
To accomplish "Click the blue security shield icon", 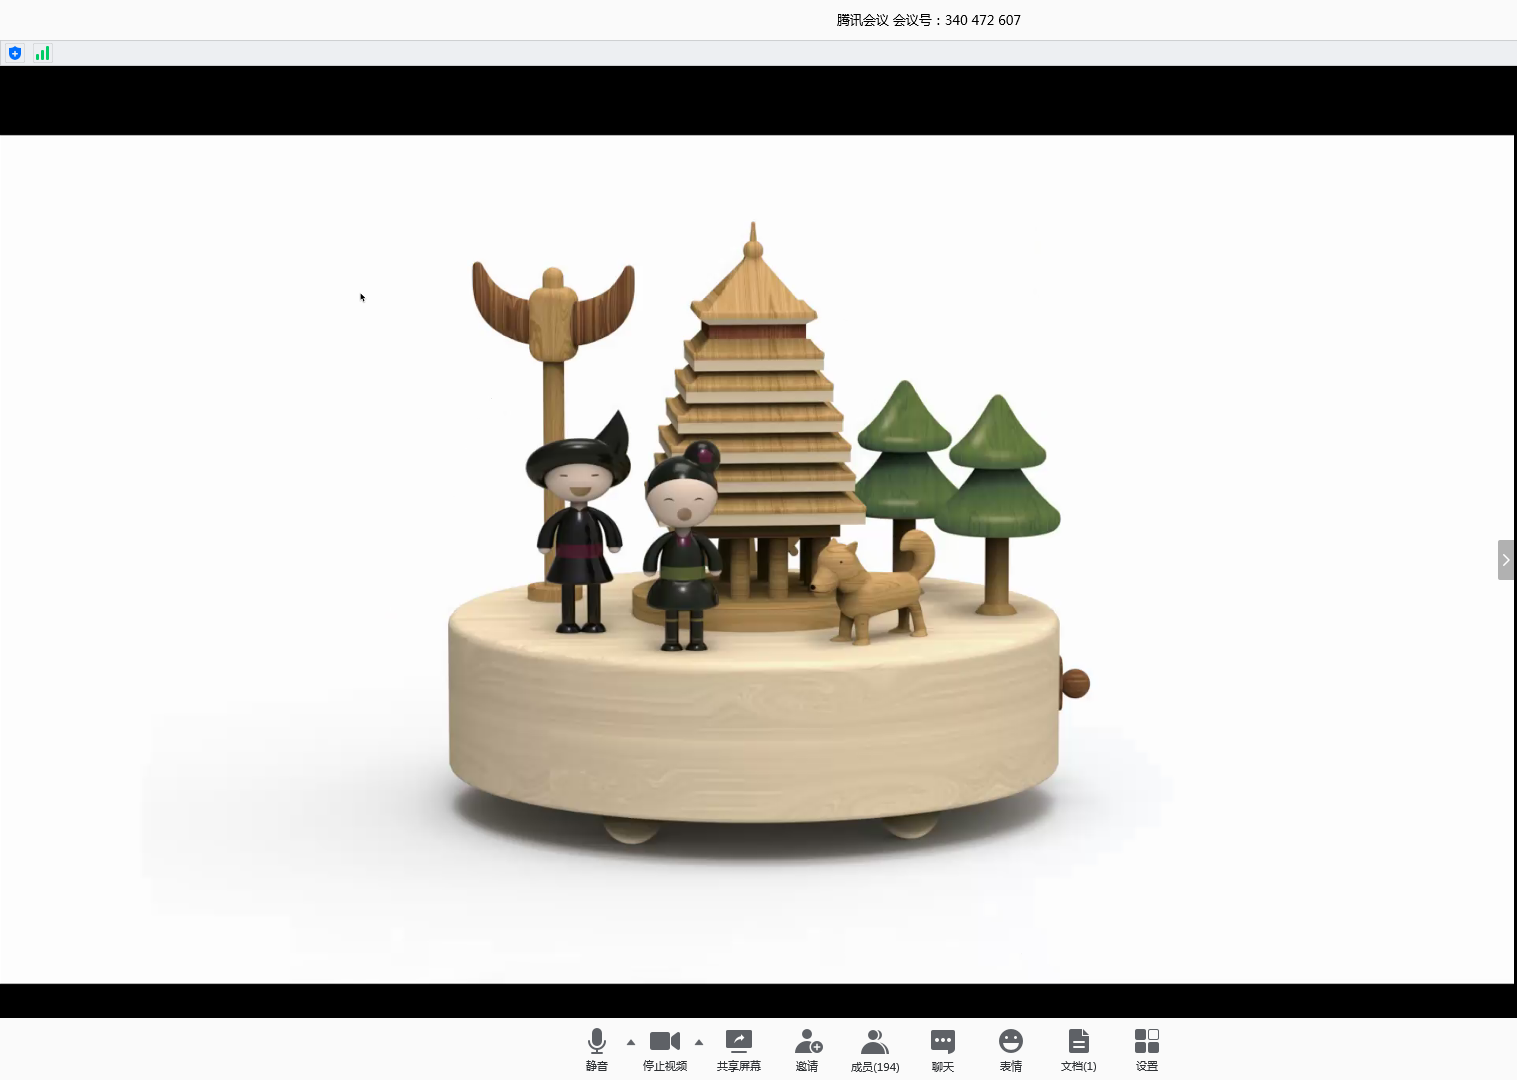I will coord(15,53).
